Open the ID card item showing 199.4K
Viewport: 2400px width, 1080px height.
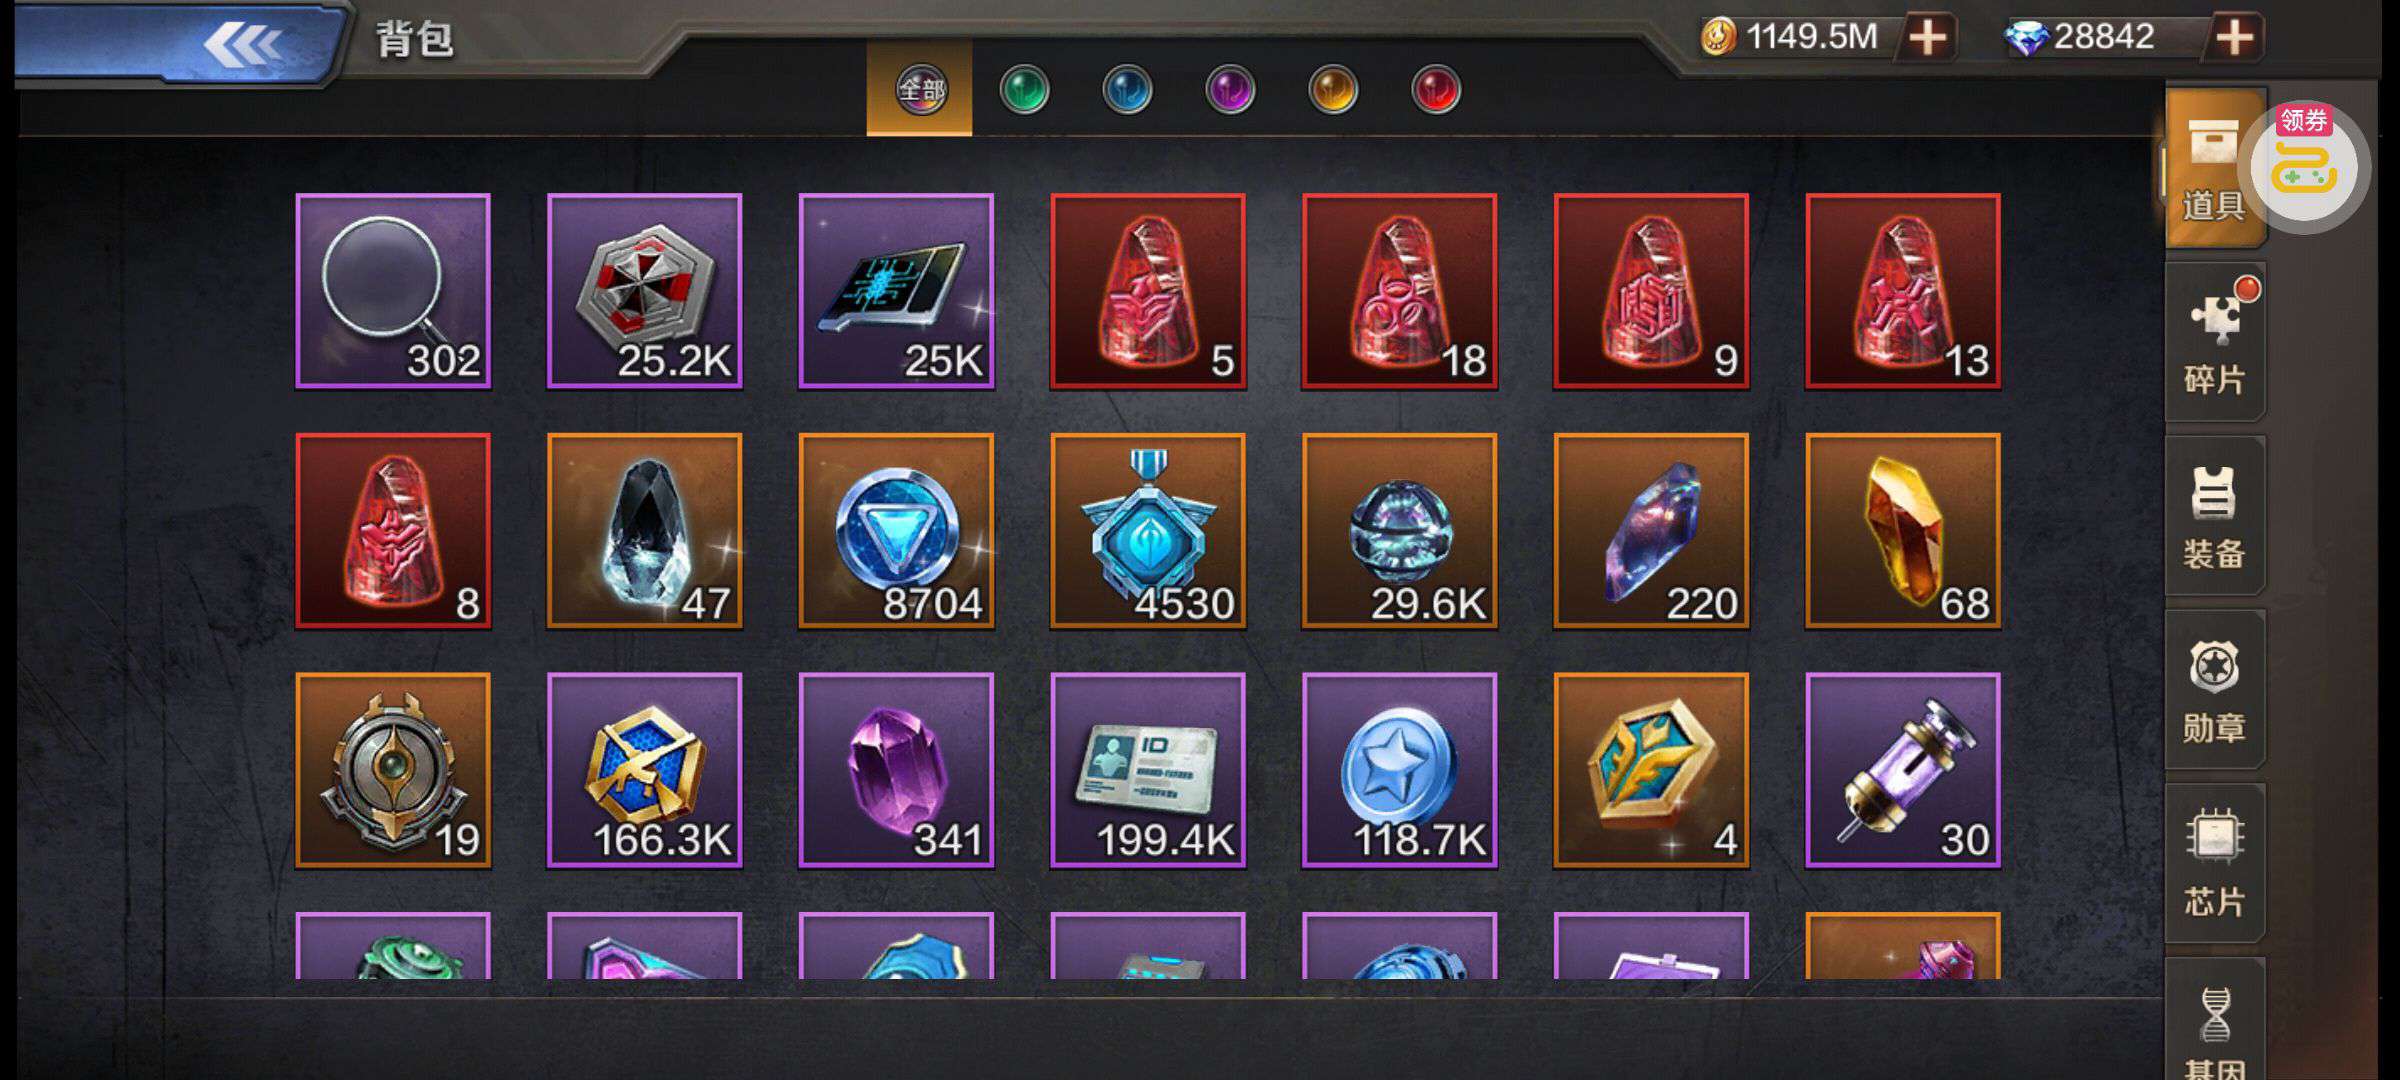tap(1148, 770)
